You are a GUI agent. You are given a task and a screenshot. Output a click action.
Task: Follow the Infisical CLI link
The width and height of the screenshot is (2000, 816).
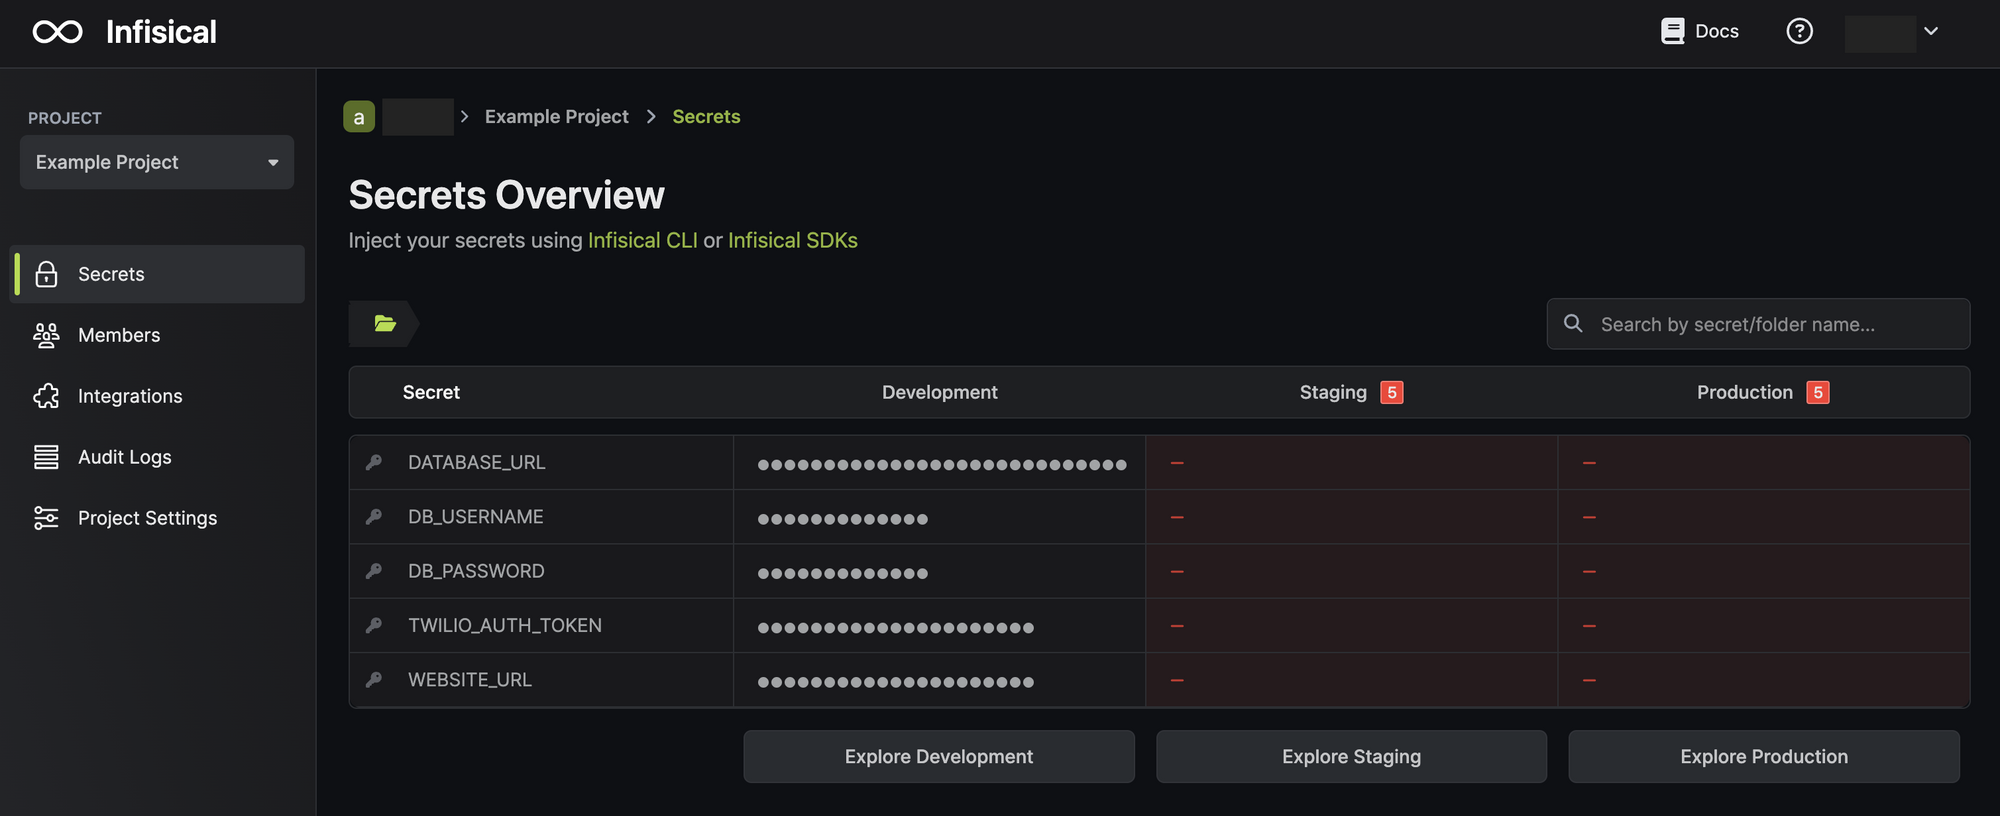coord(642,241)
